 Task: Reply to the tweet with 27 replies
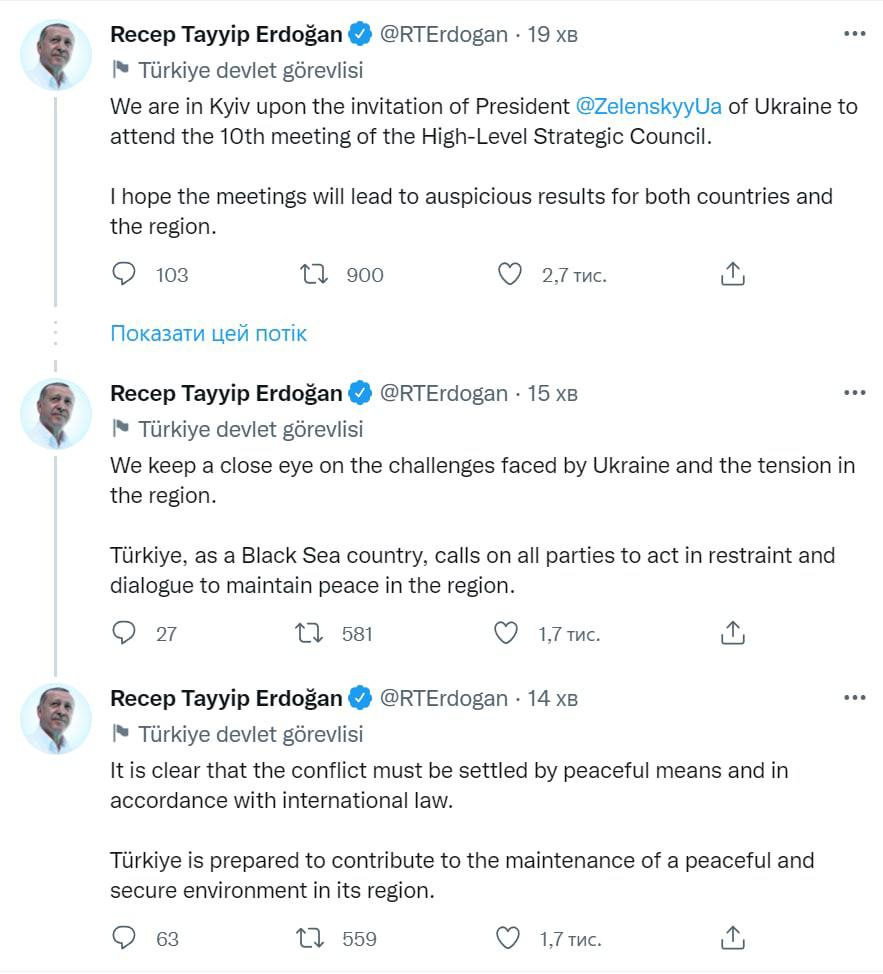click(x=123, y=633)
